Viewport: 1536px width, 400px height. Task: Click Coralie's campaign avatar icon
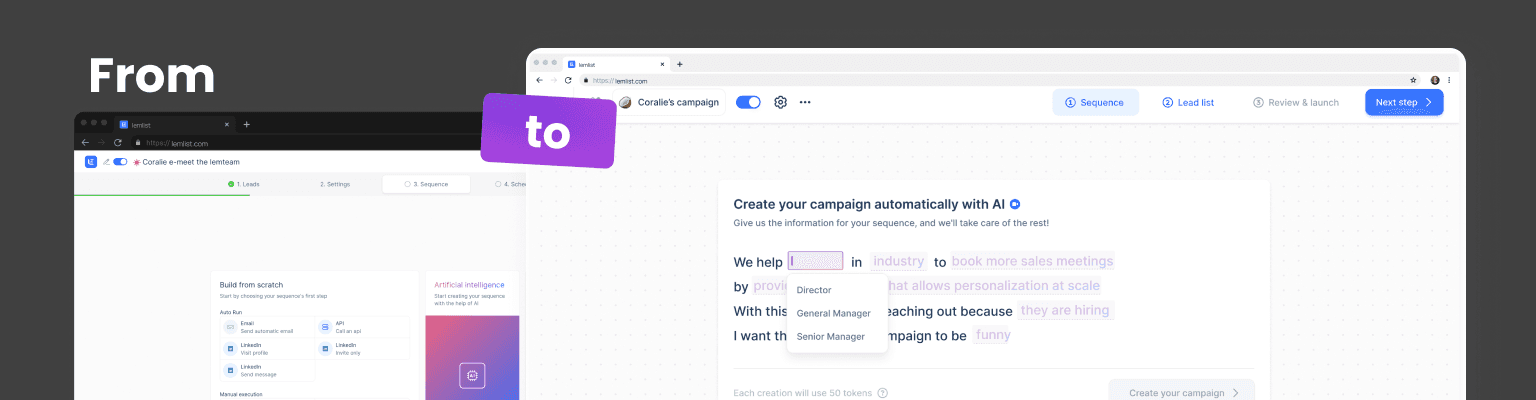(625, 102)
